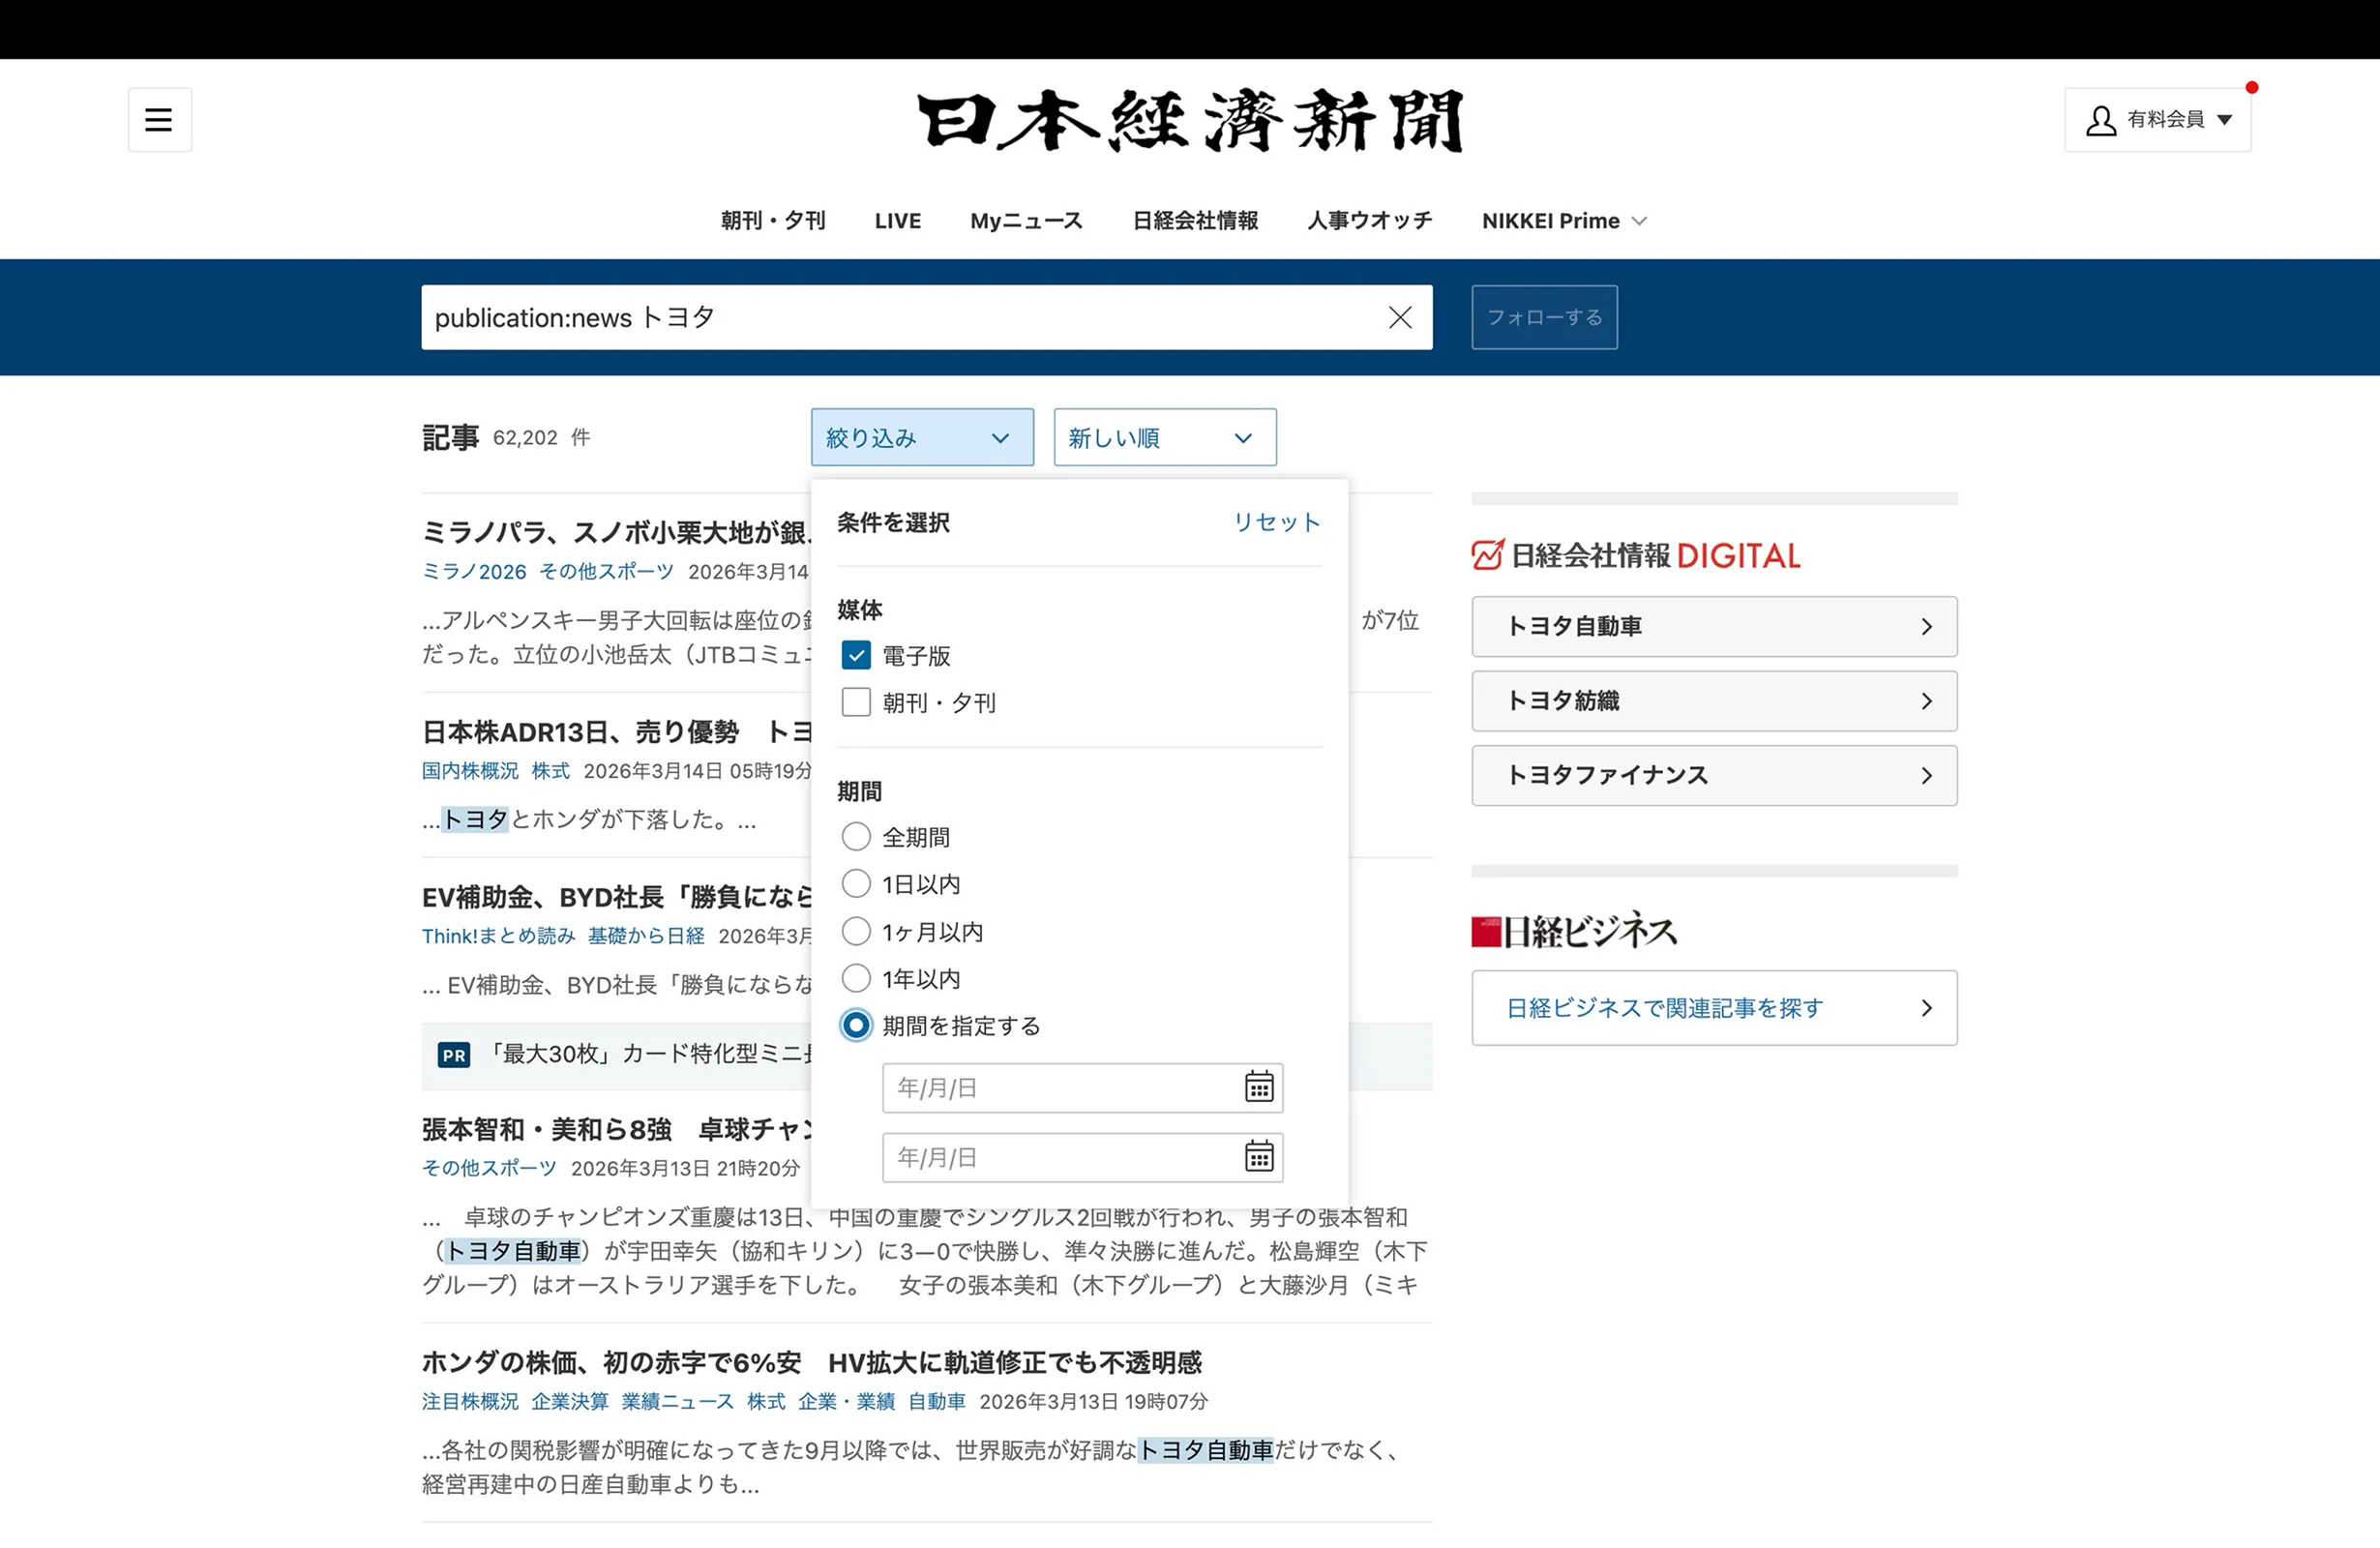The height and width of the screenshot is (1548, 2380).
Task: Open article ホンダの株価、初の赤字で6%安
Action: [811, 1363]
